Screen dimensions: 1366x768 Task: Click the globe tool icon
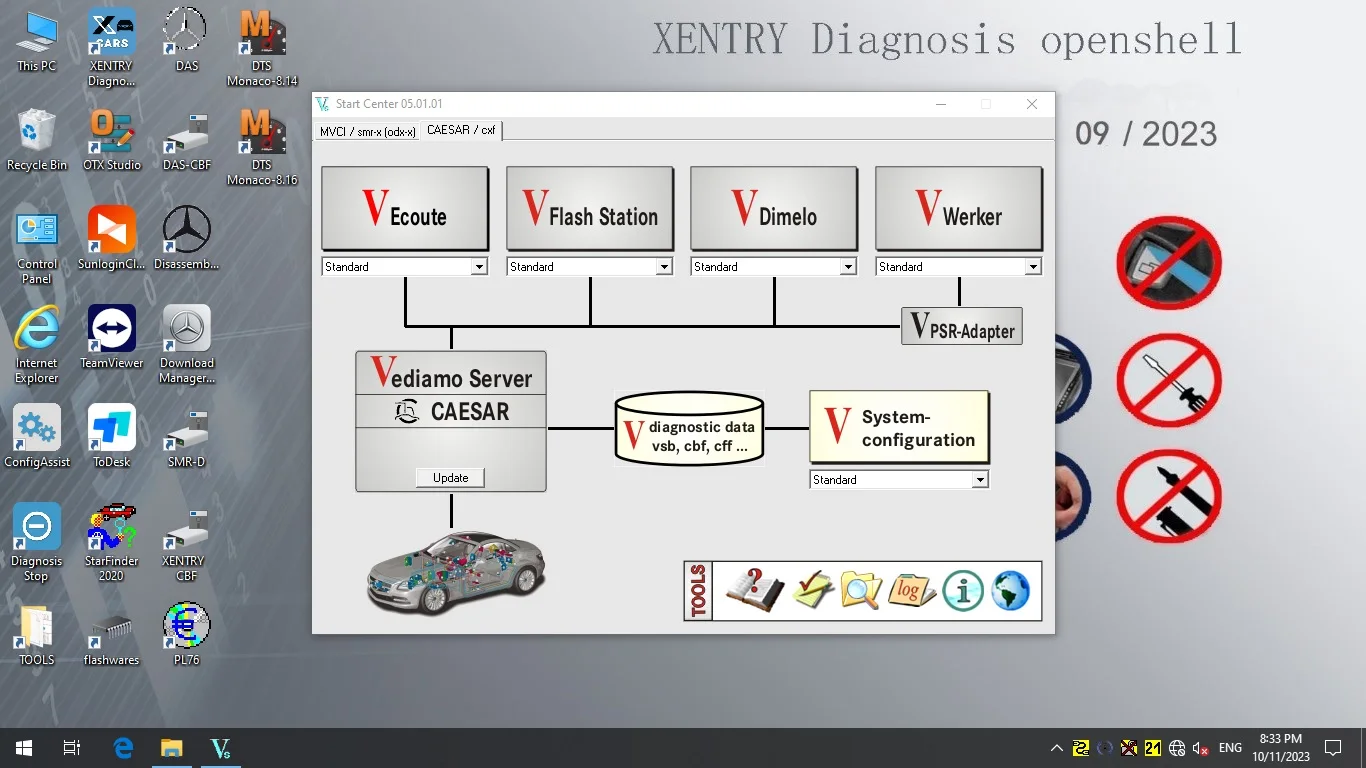[1010, 591]
